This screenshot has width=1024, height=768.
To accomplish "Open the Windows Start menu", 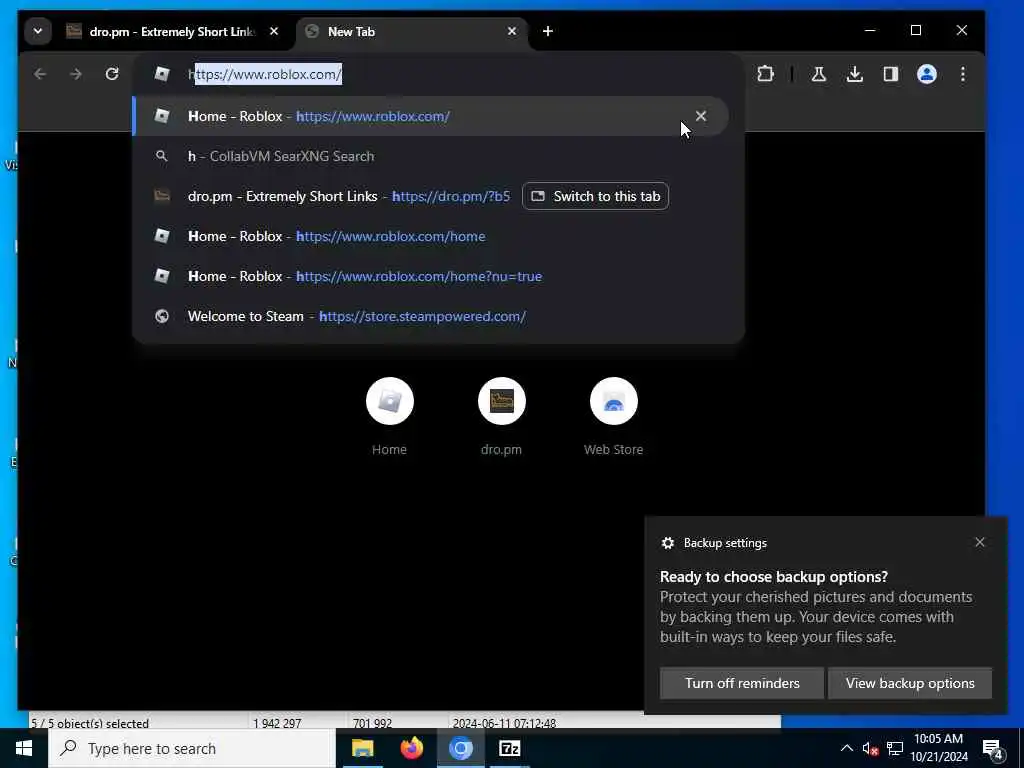I will 24,748.
